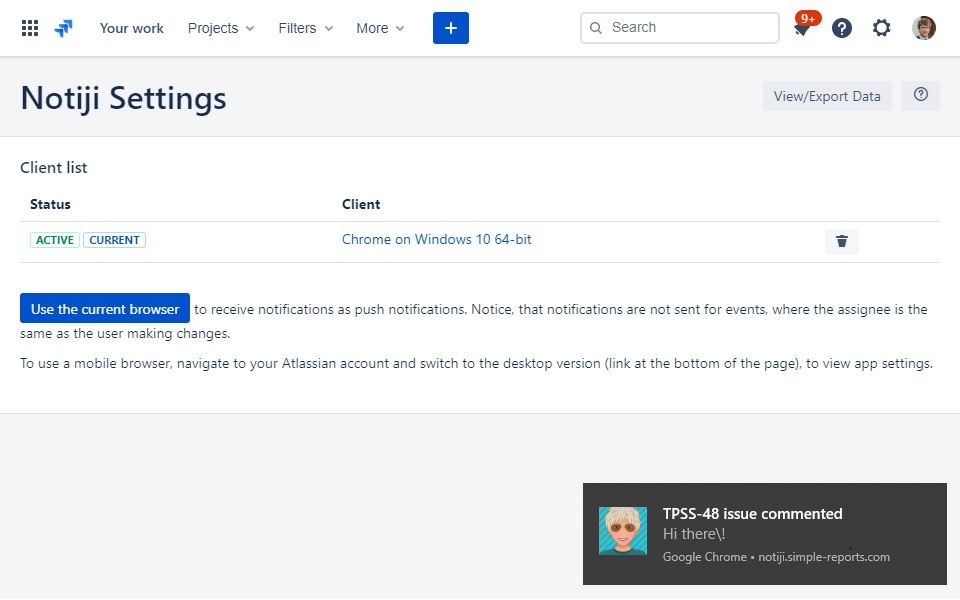Click the Jira logo icon
This screenshot has width=960, height=600.
[x=64, y=28]
